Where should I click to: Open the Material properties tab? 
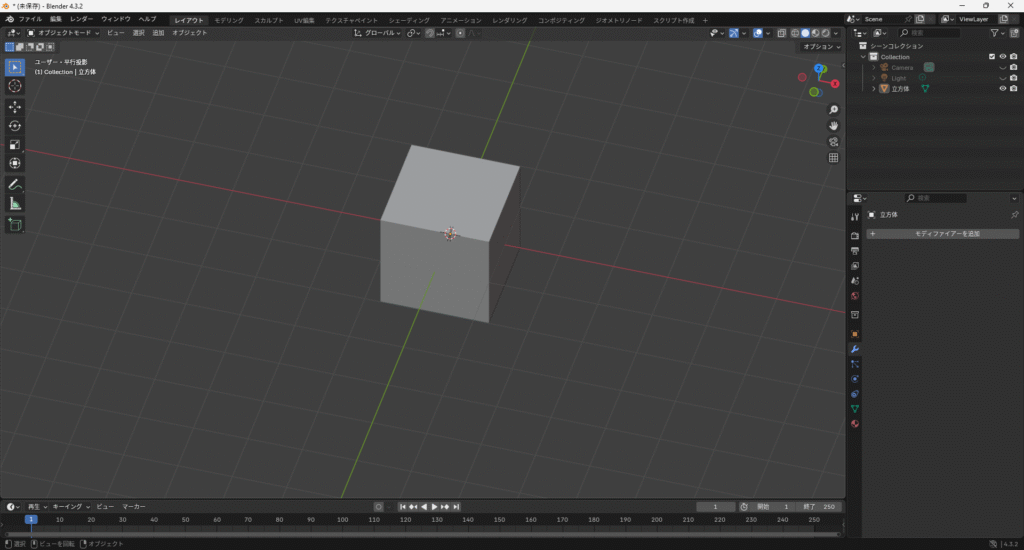[854, 424]
